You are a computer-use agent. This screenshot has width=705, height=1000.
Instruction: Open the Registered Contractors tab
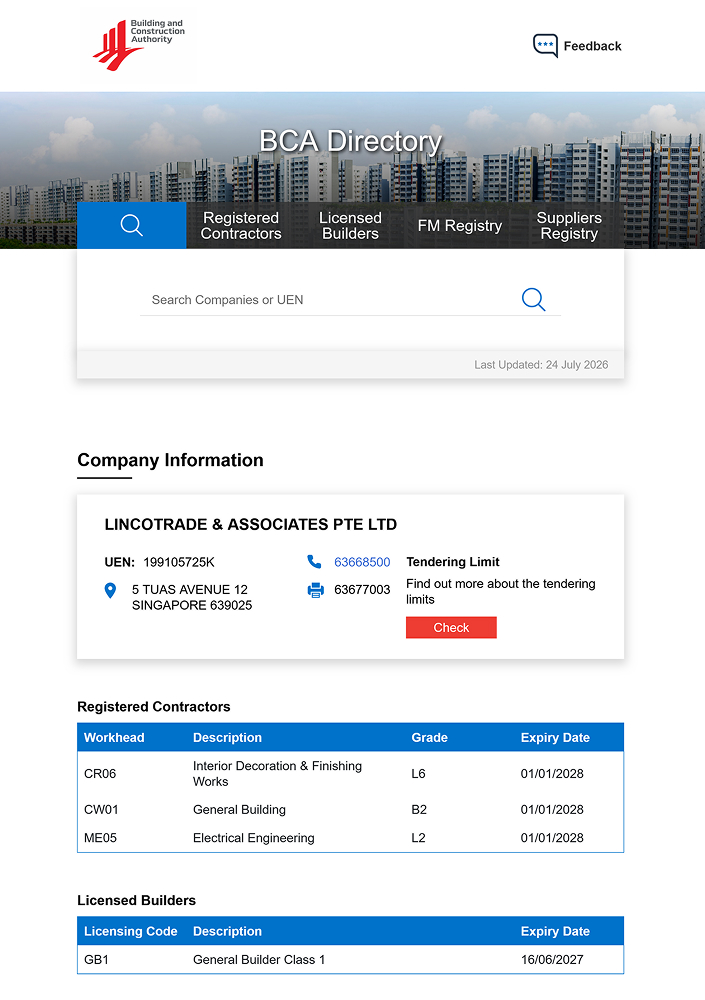coord(241,226)
